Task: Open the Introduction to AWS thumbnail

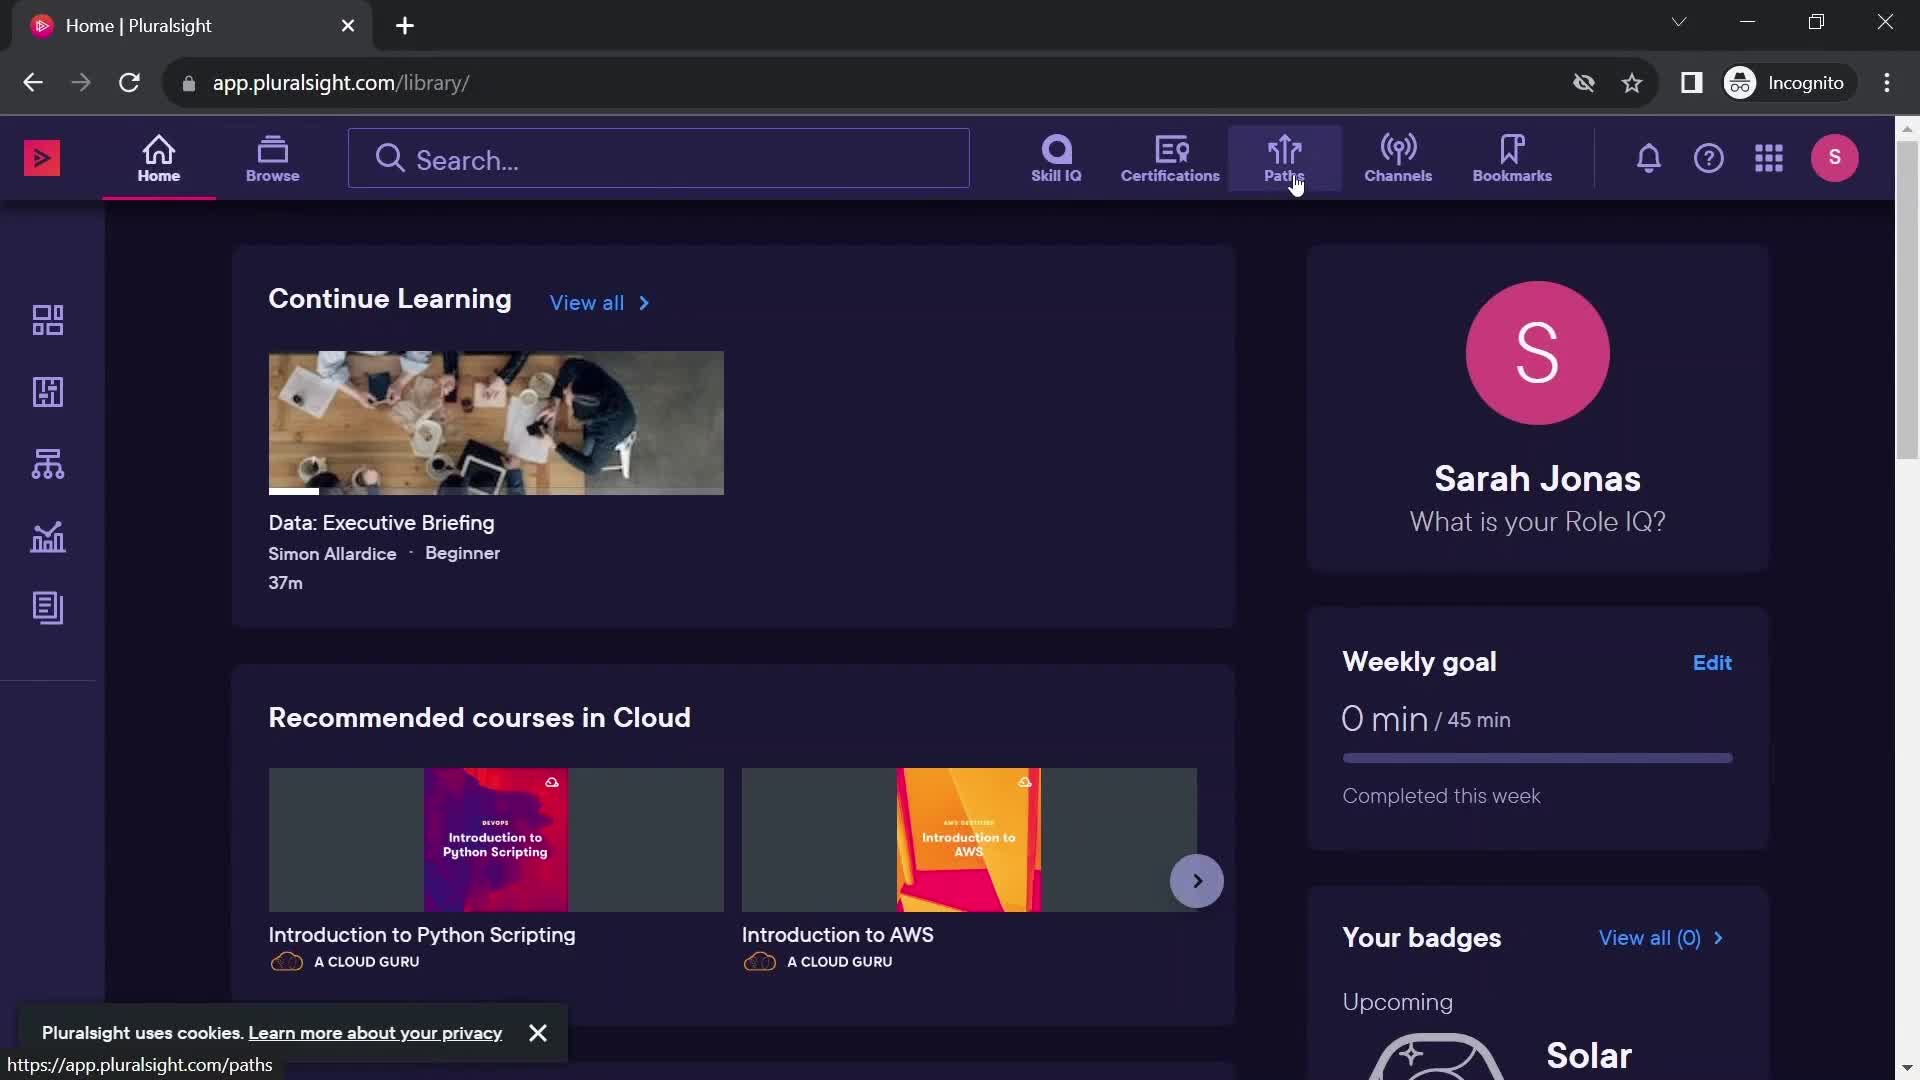Action: click(x=969, y=840)
